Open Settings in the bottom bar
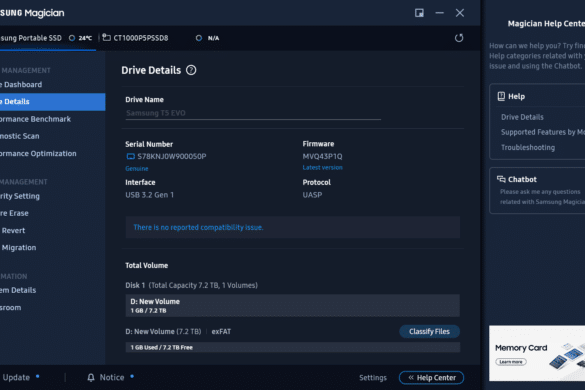 (373, 378)
